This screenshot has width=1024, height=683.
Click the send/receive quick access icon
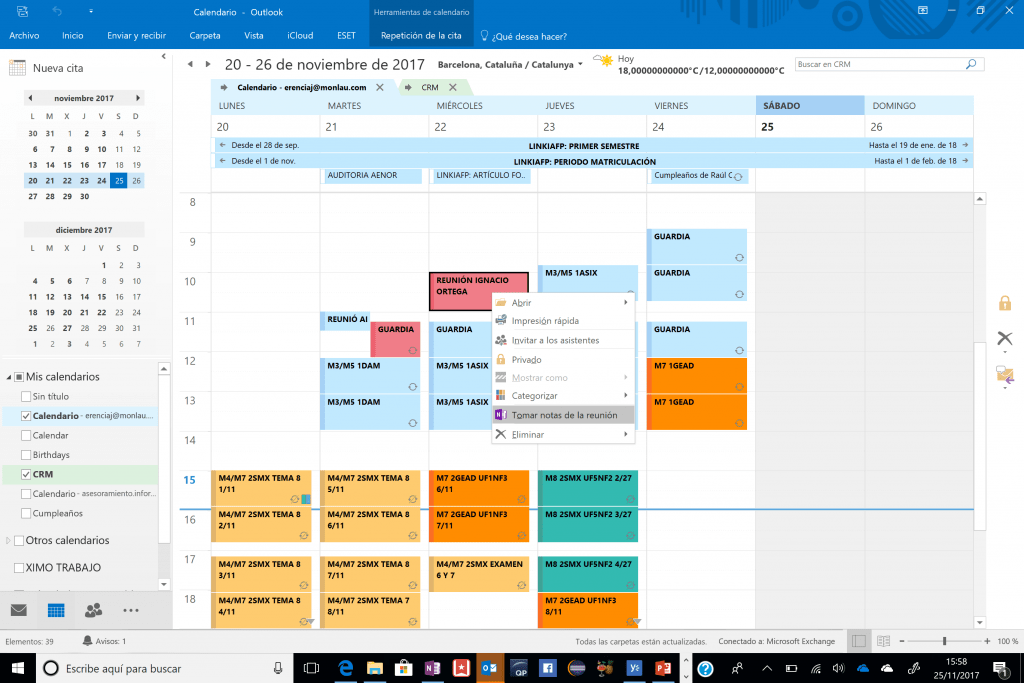click(x=23, y=12)
